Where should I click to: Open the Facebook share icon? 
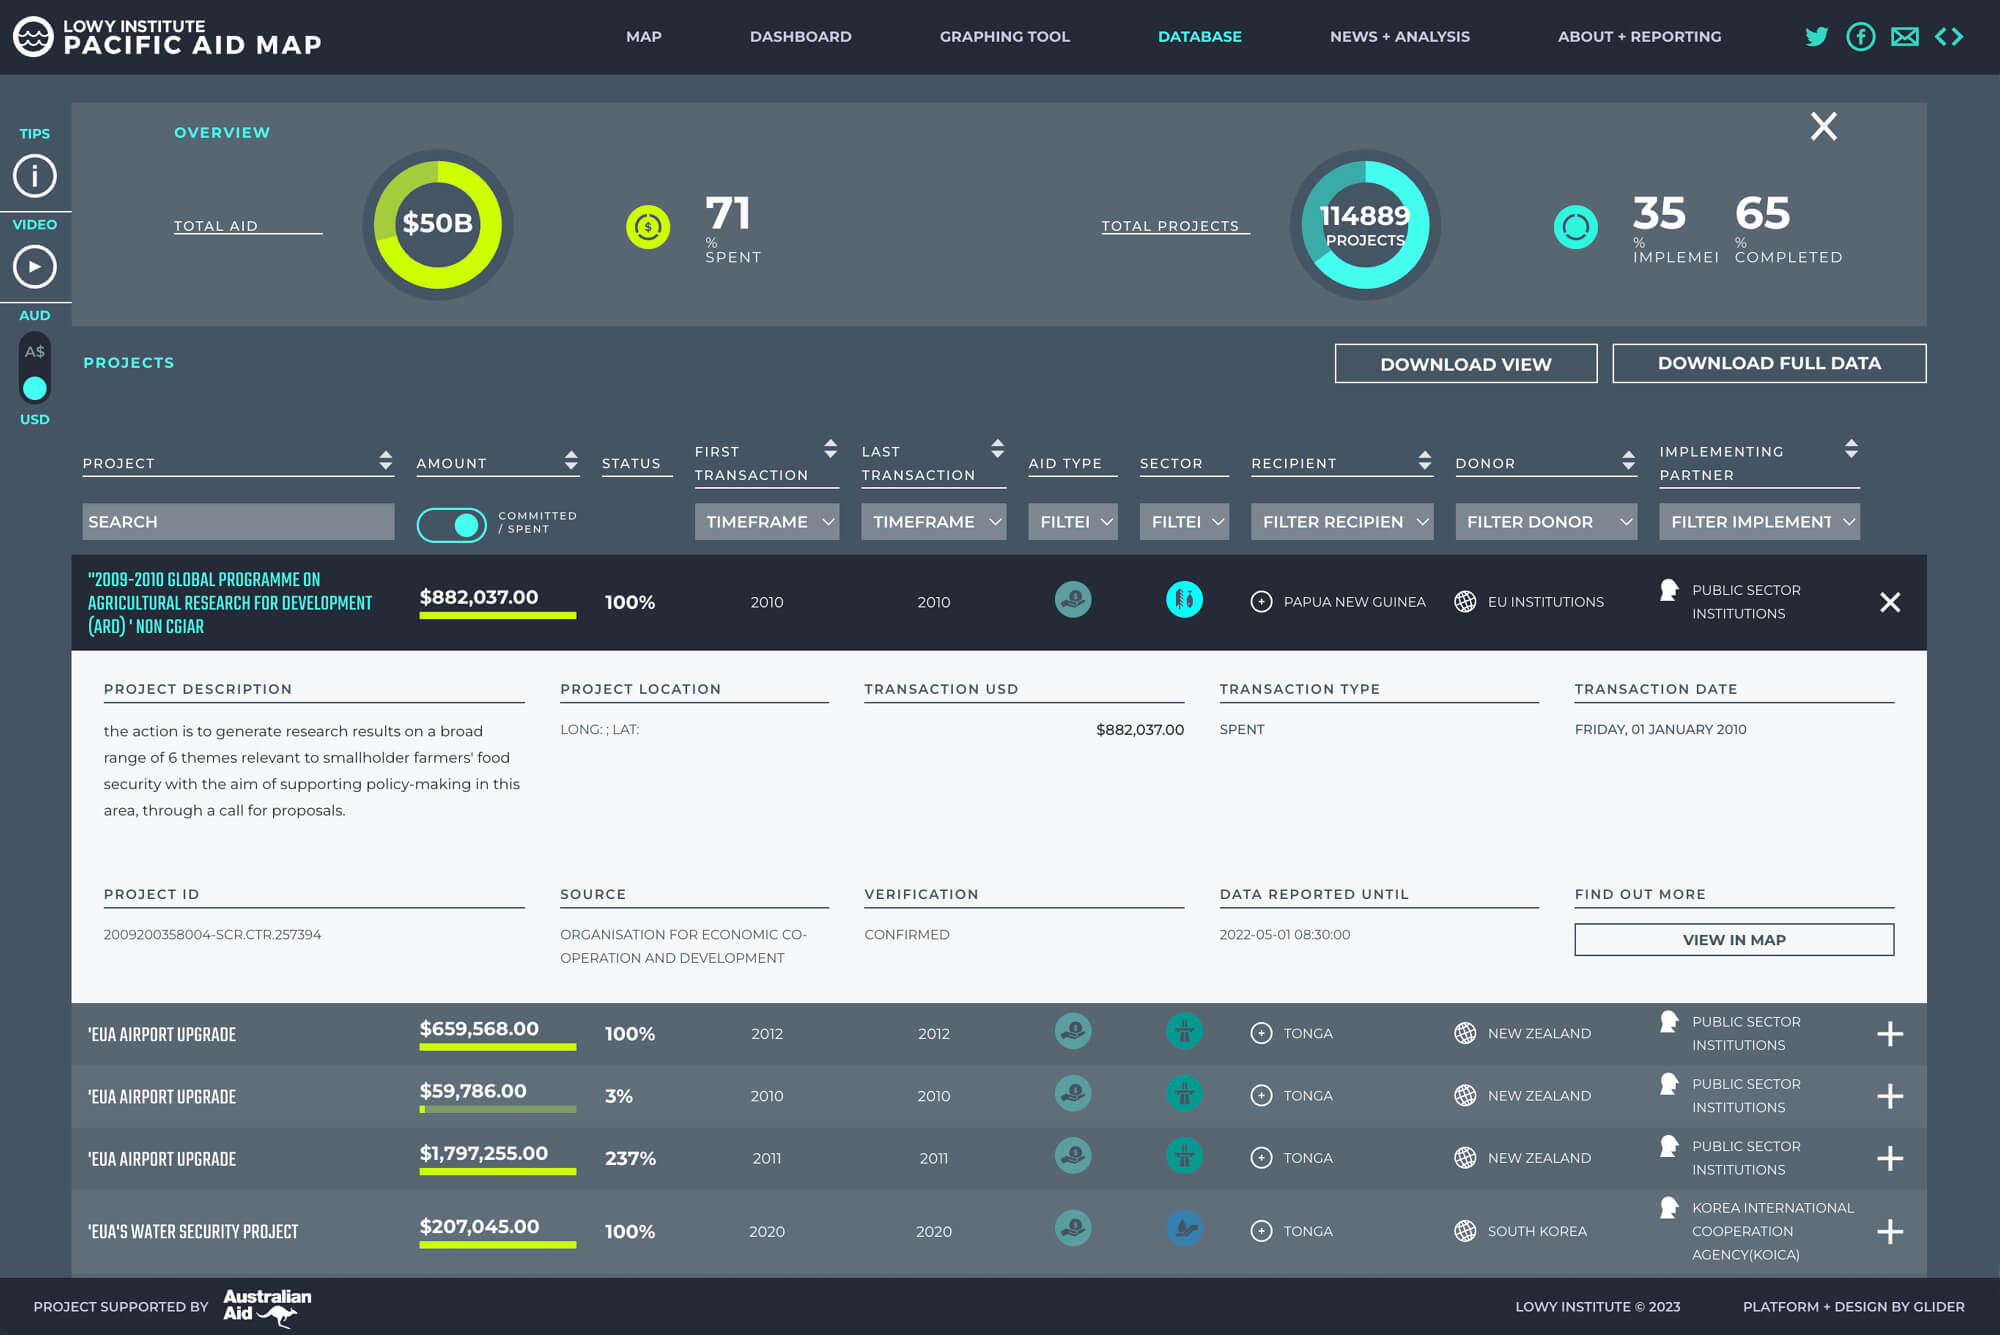point(1860,37)
